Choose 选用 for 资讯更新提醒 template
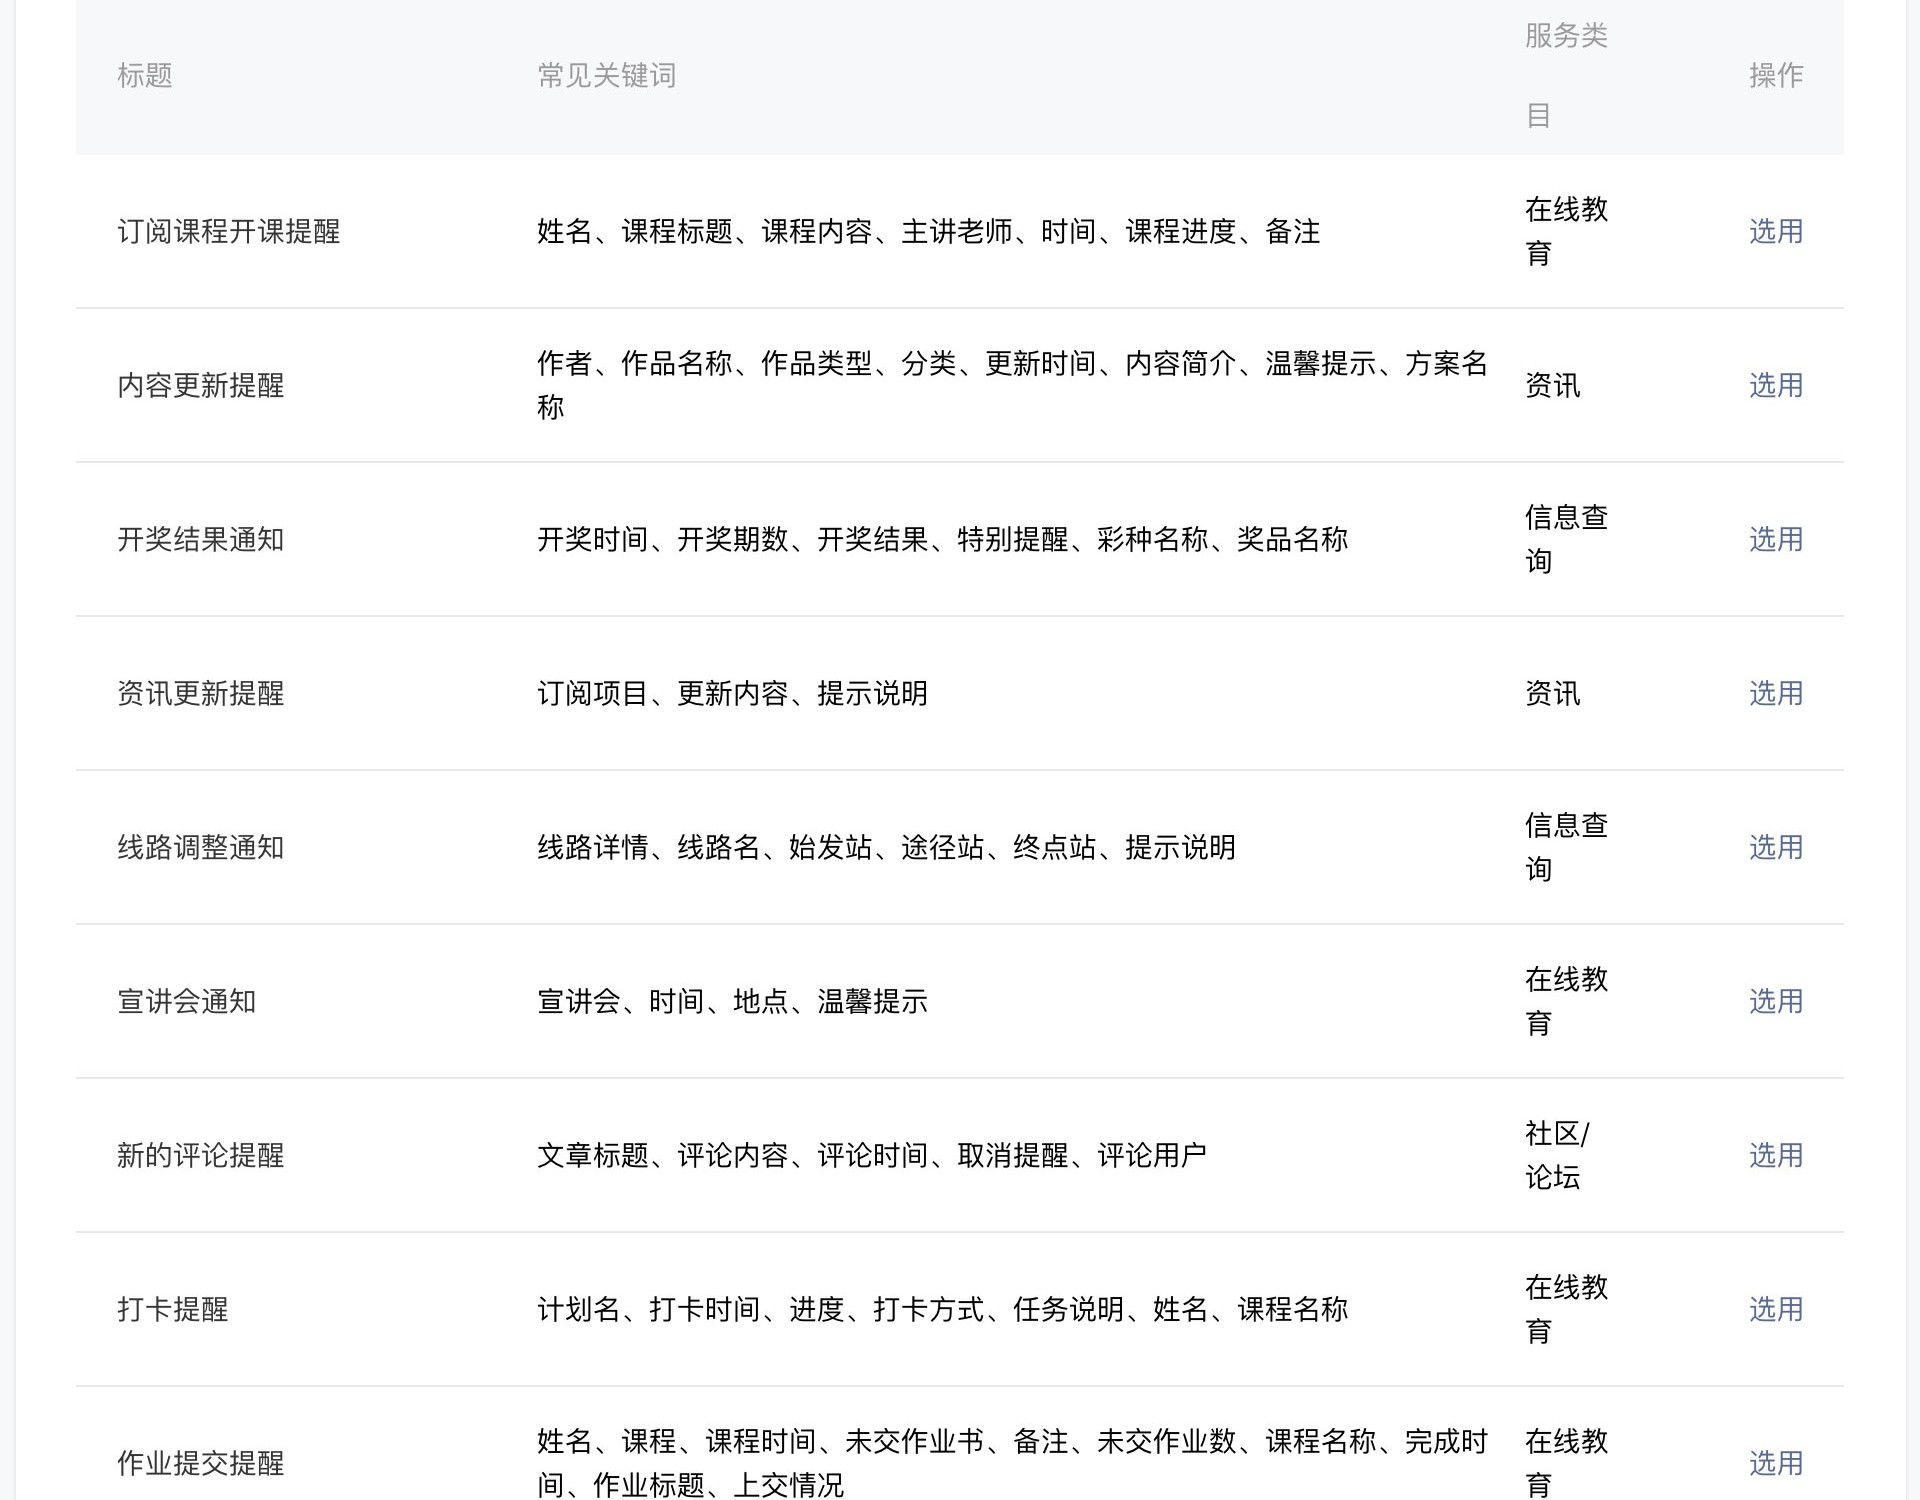Image resolution: width=1920 pixels, height=1500 pixels. 1775,693
